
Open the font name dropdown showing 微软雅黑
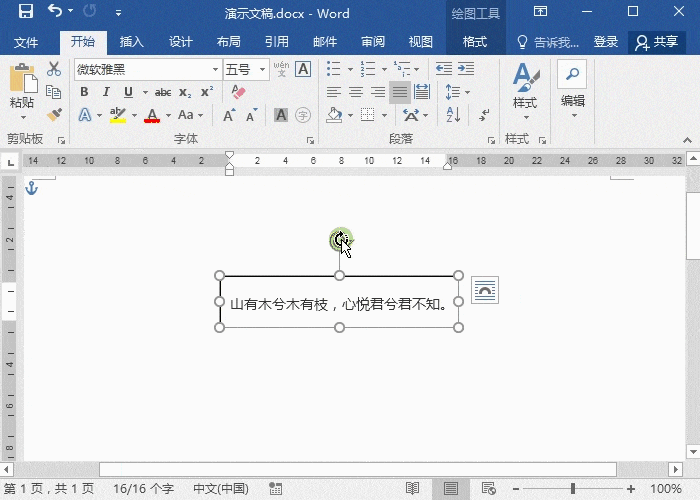tap(215, 70)
